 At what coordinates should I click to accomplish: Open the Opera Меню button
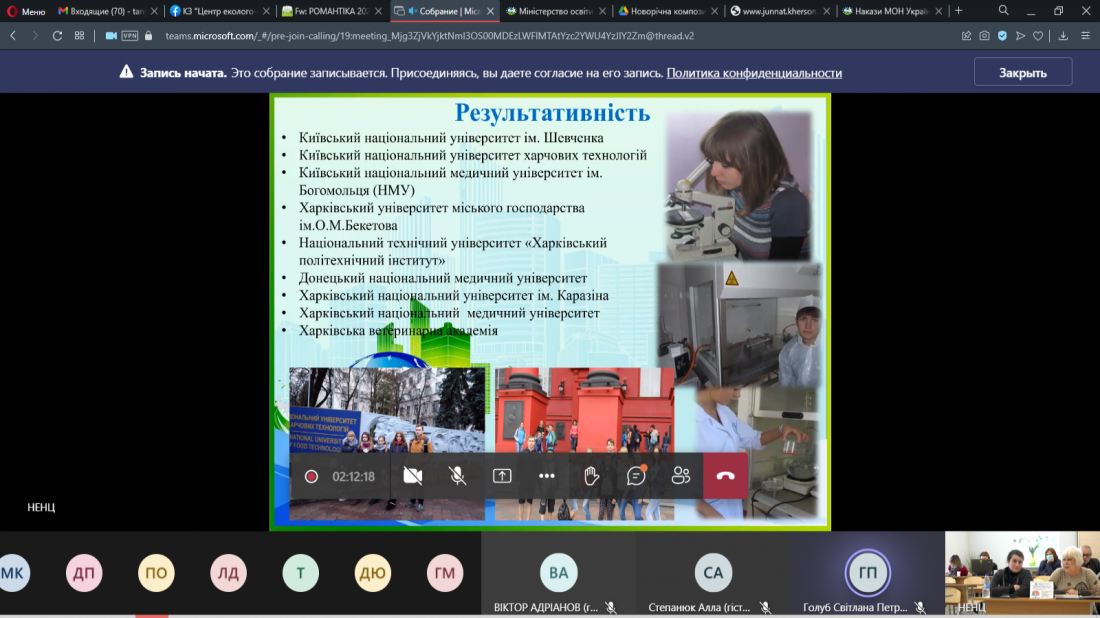(26, 11)
